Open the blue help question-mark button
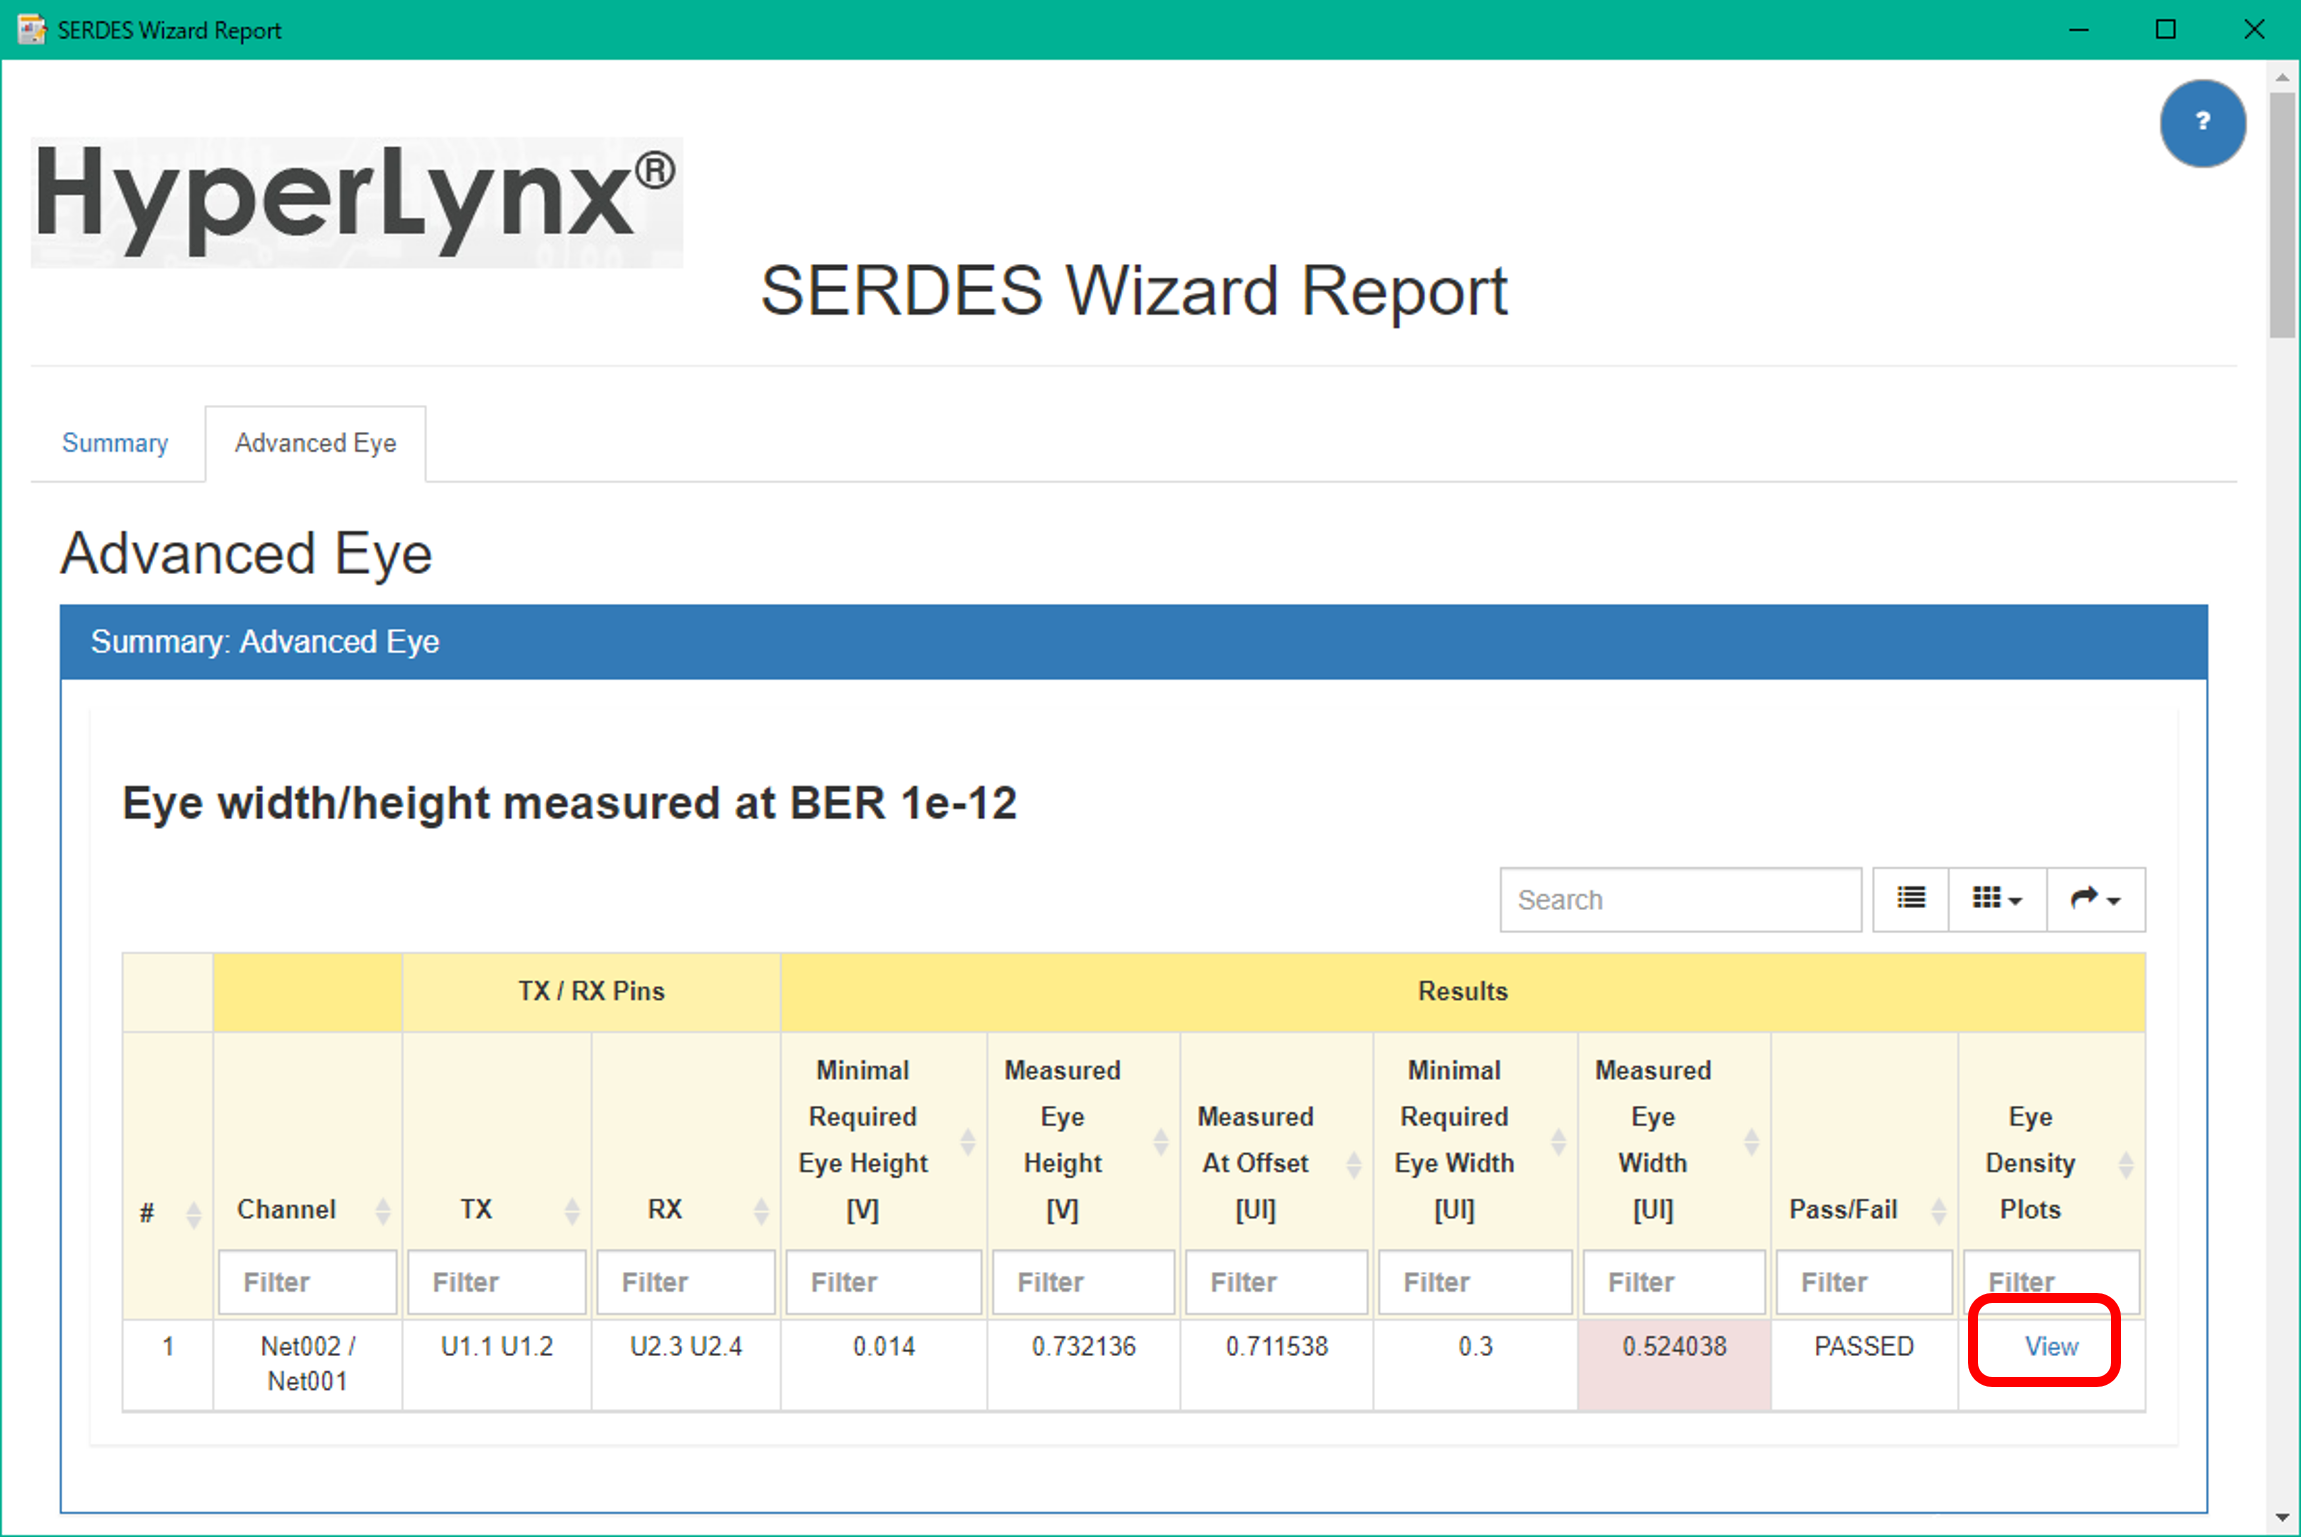Image resolution: width=2301 pixels, height=1537 pixels. tap(2202, 123)
